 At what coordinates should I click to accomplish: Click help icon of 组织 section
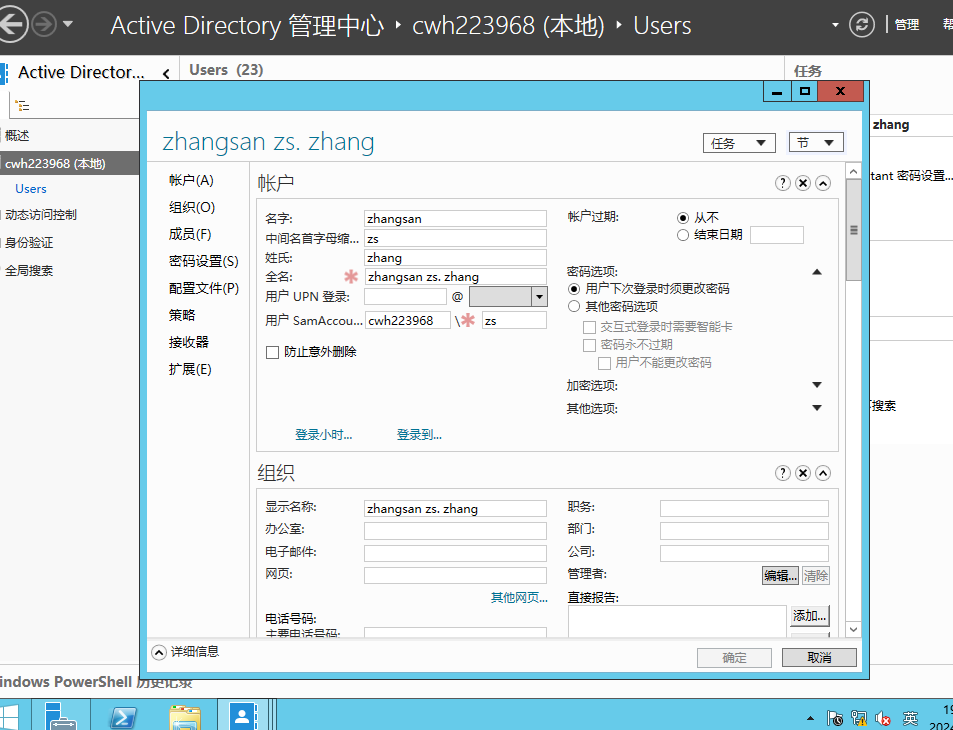[783, 473]
